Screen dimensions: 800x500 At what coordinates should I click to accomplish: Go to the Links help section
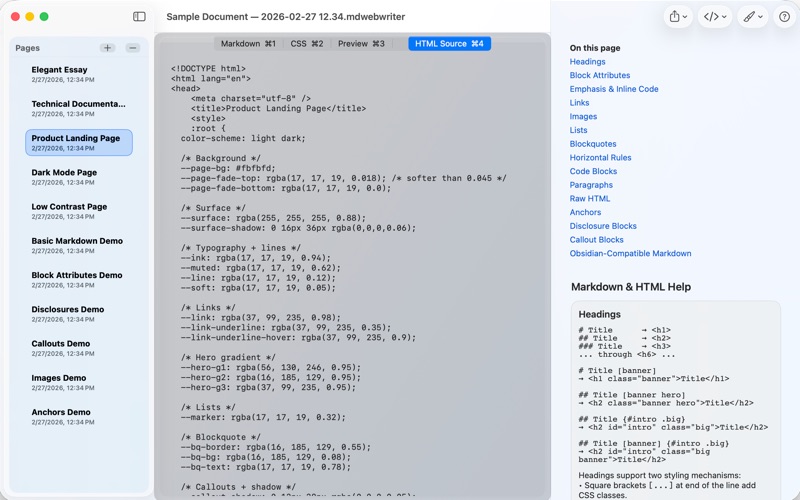(x=579, y=103)
